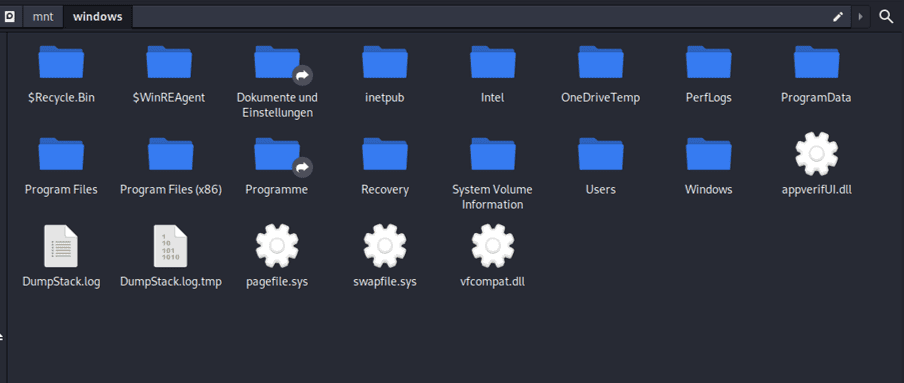The height and width of the screenshot is (383, 904).
Task: Click the "PerfLogs" folder name label
Action: pyautogui.click(x=709, y=98)
